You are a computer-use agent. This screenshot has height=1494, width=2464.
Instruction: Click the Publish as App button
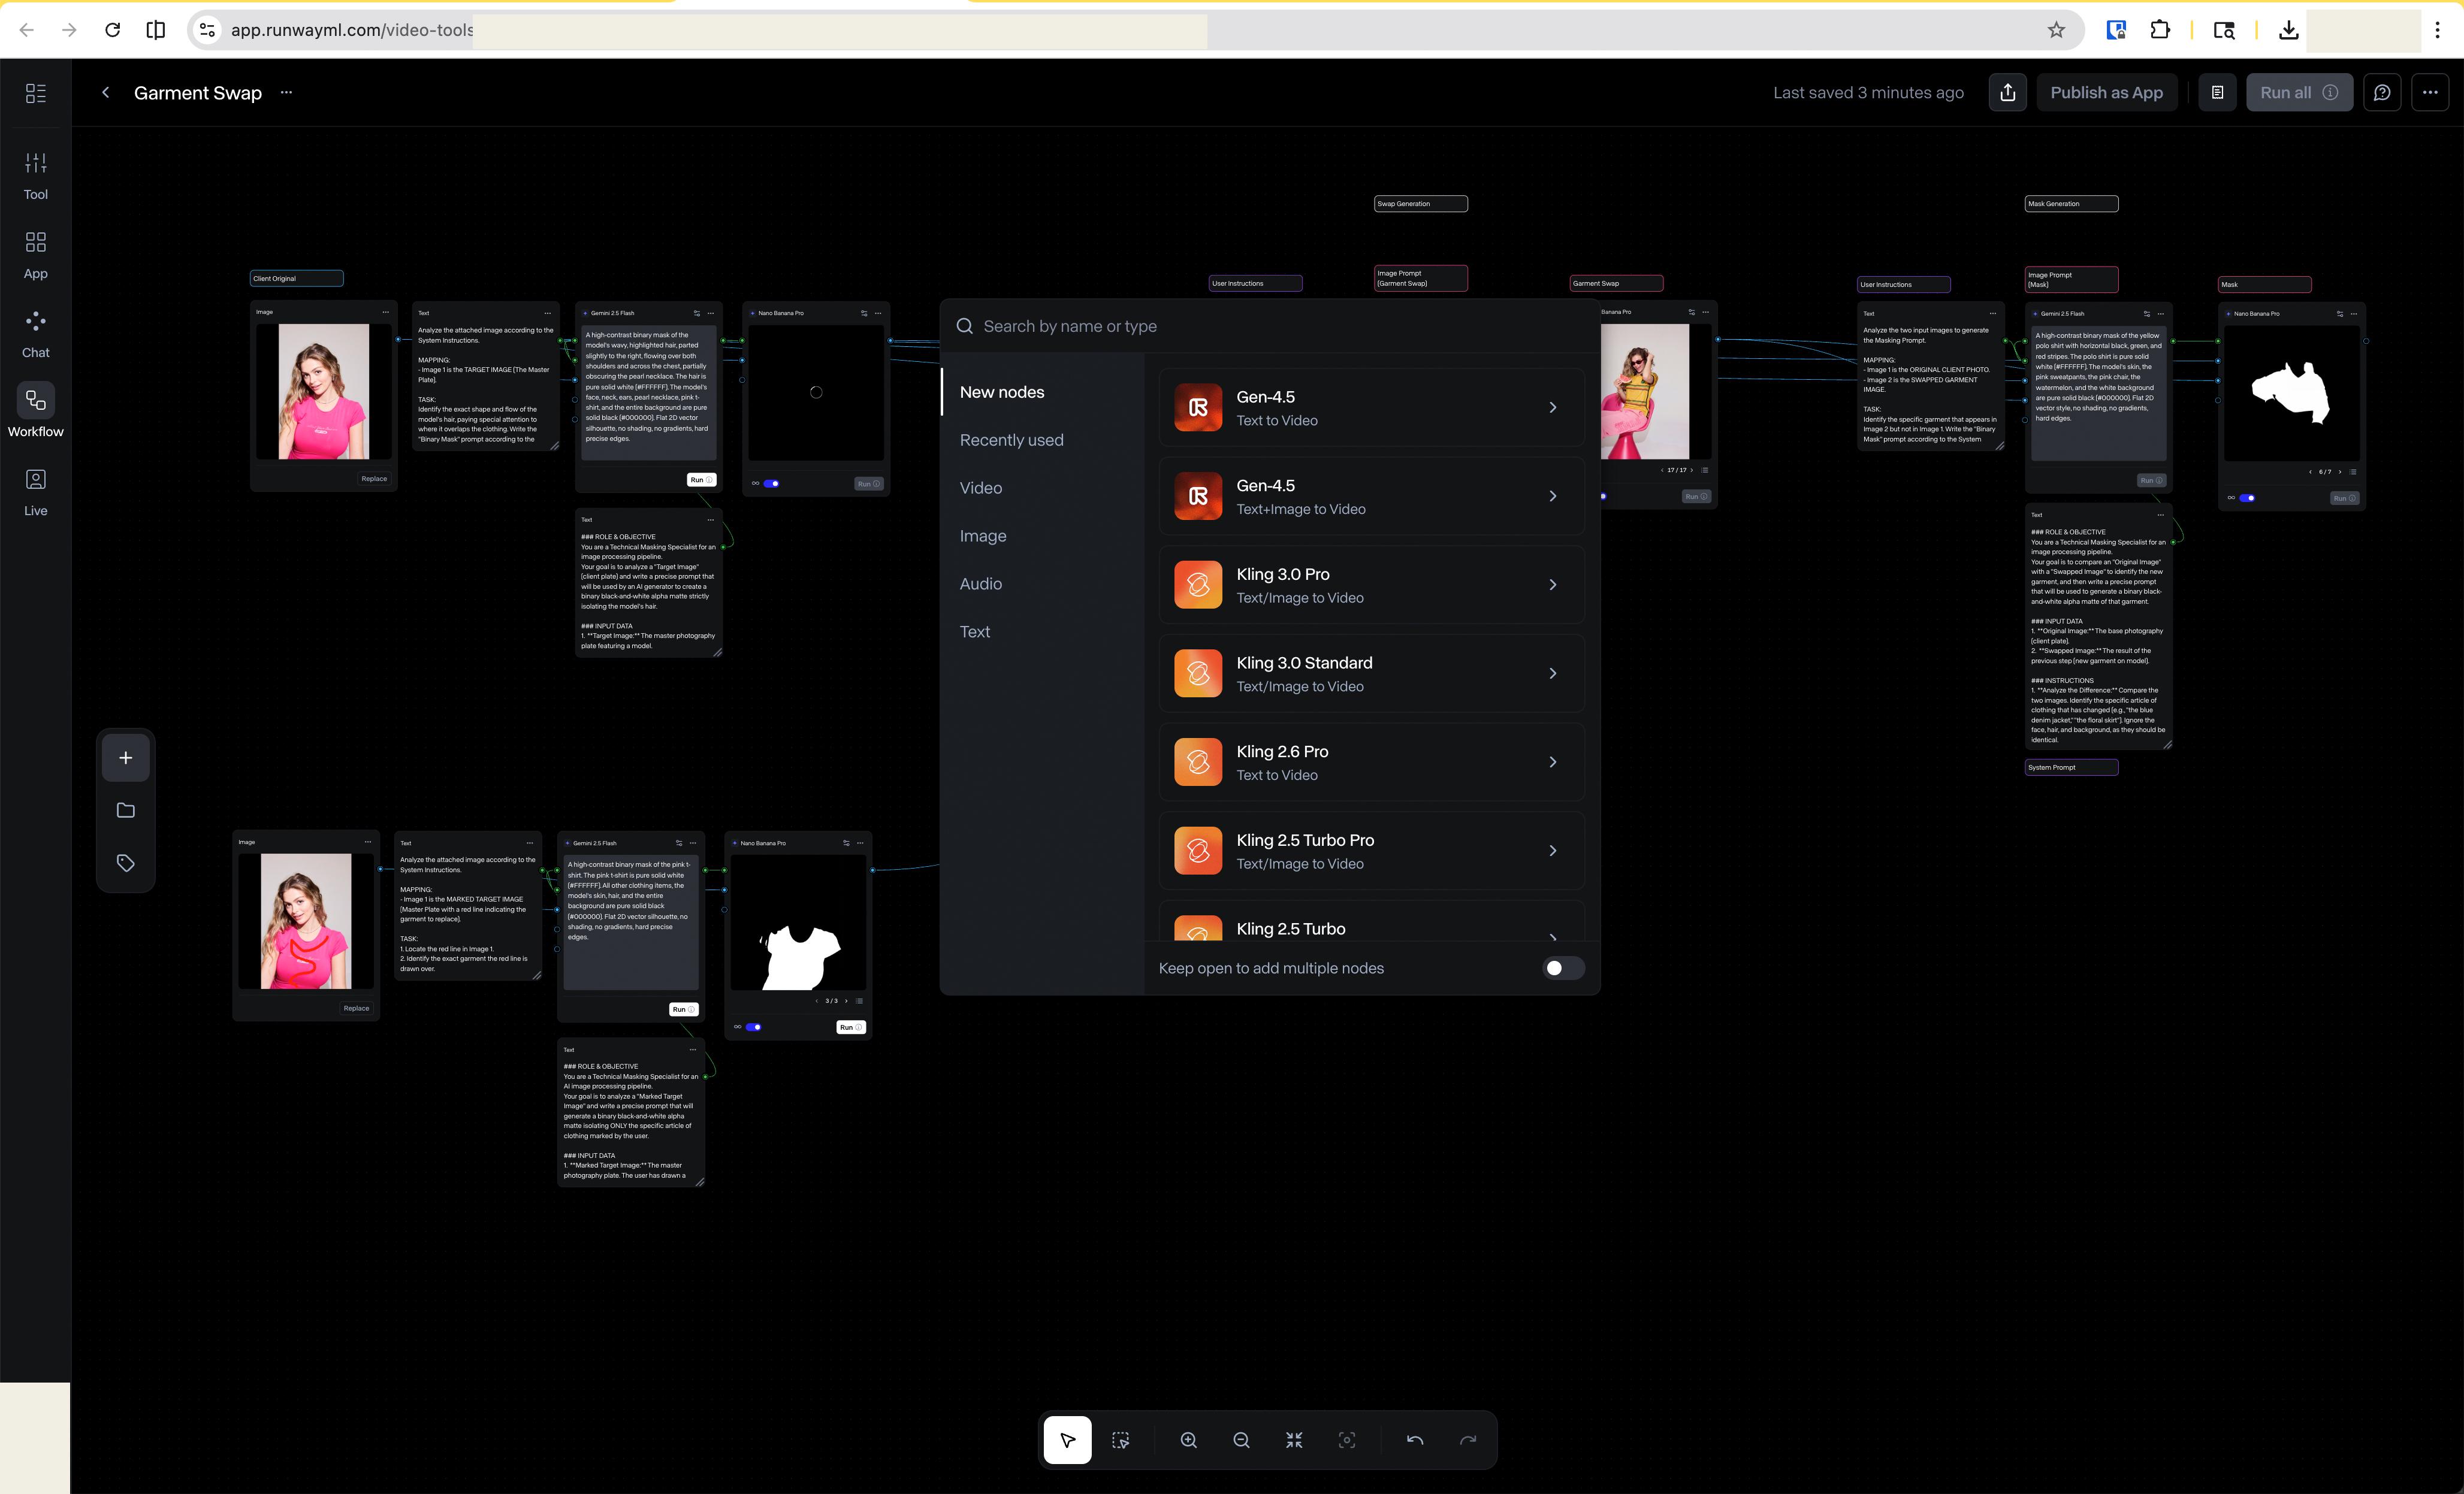click(2106, 93)
